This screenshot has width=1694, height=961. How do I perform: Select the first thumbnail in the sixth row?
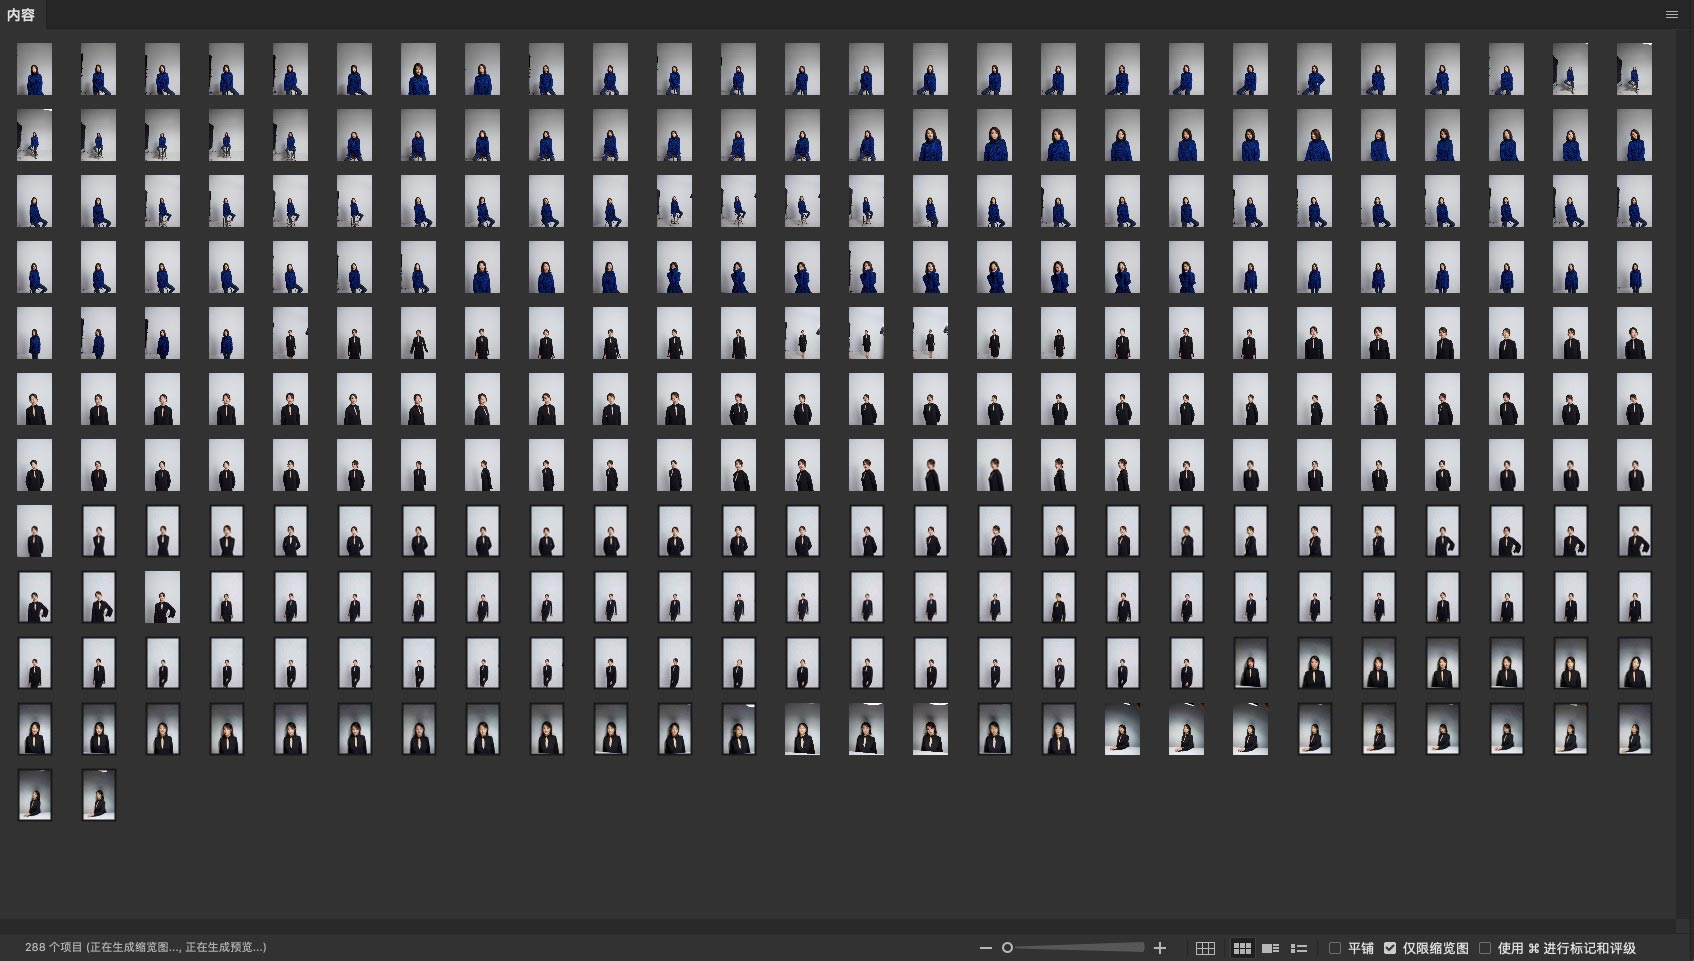(34, 399)
